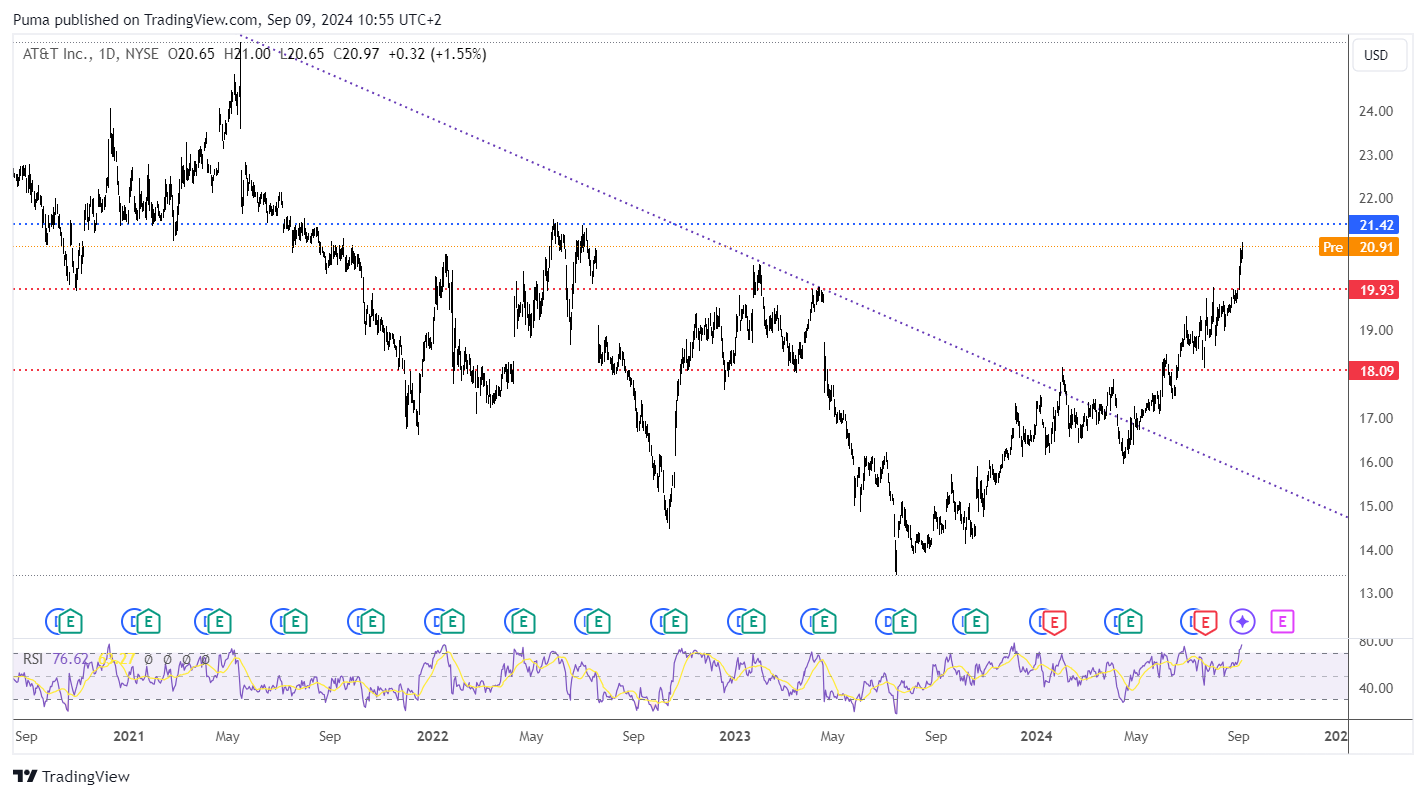Click the 22.00 price axis label
This screenshot has height=798, width=1426.
[1376, 198]
